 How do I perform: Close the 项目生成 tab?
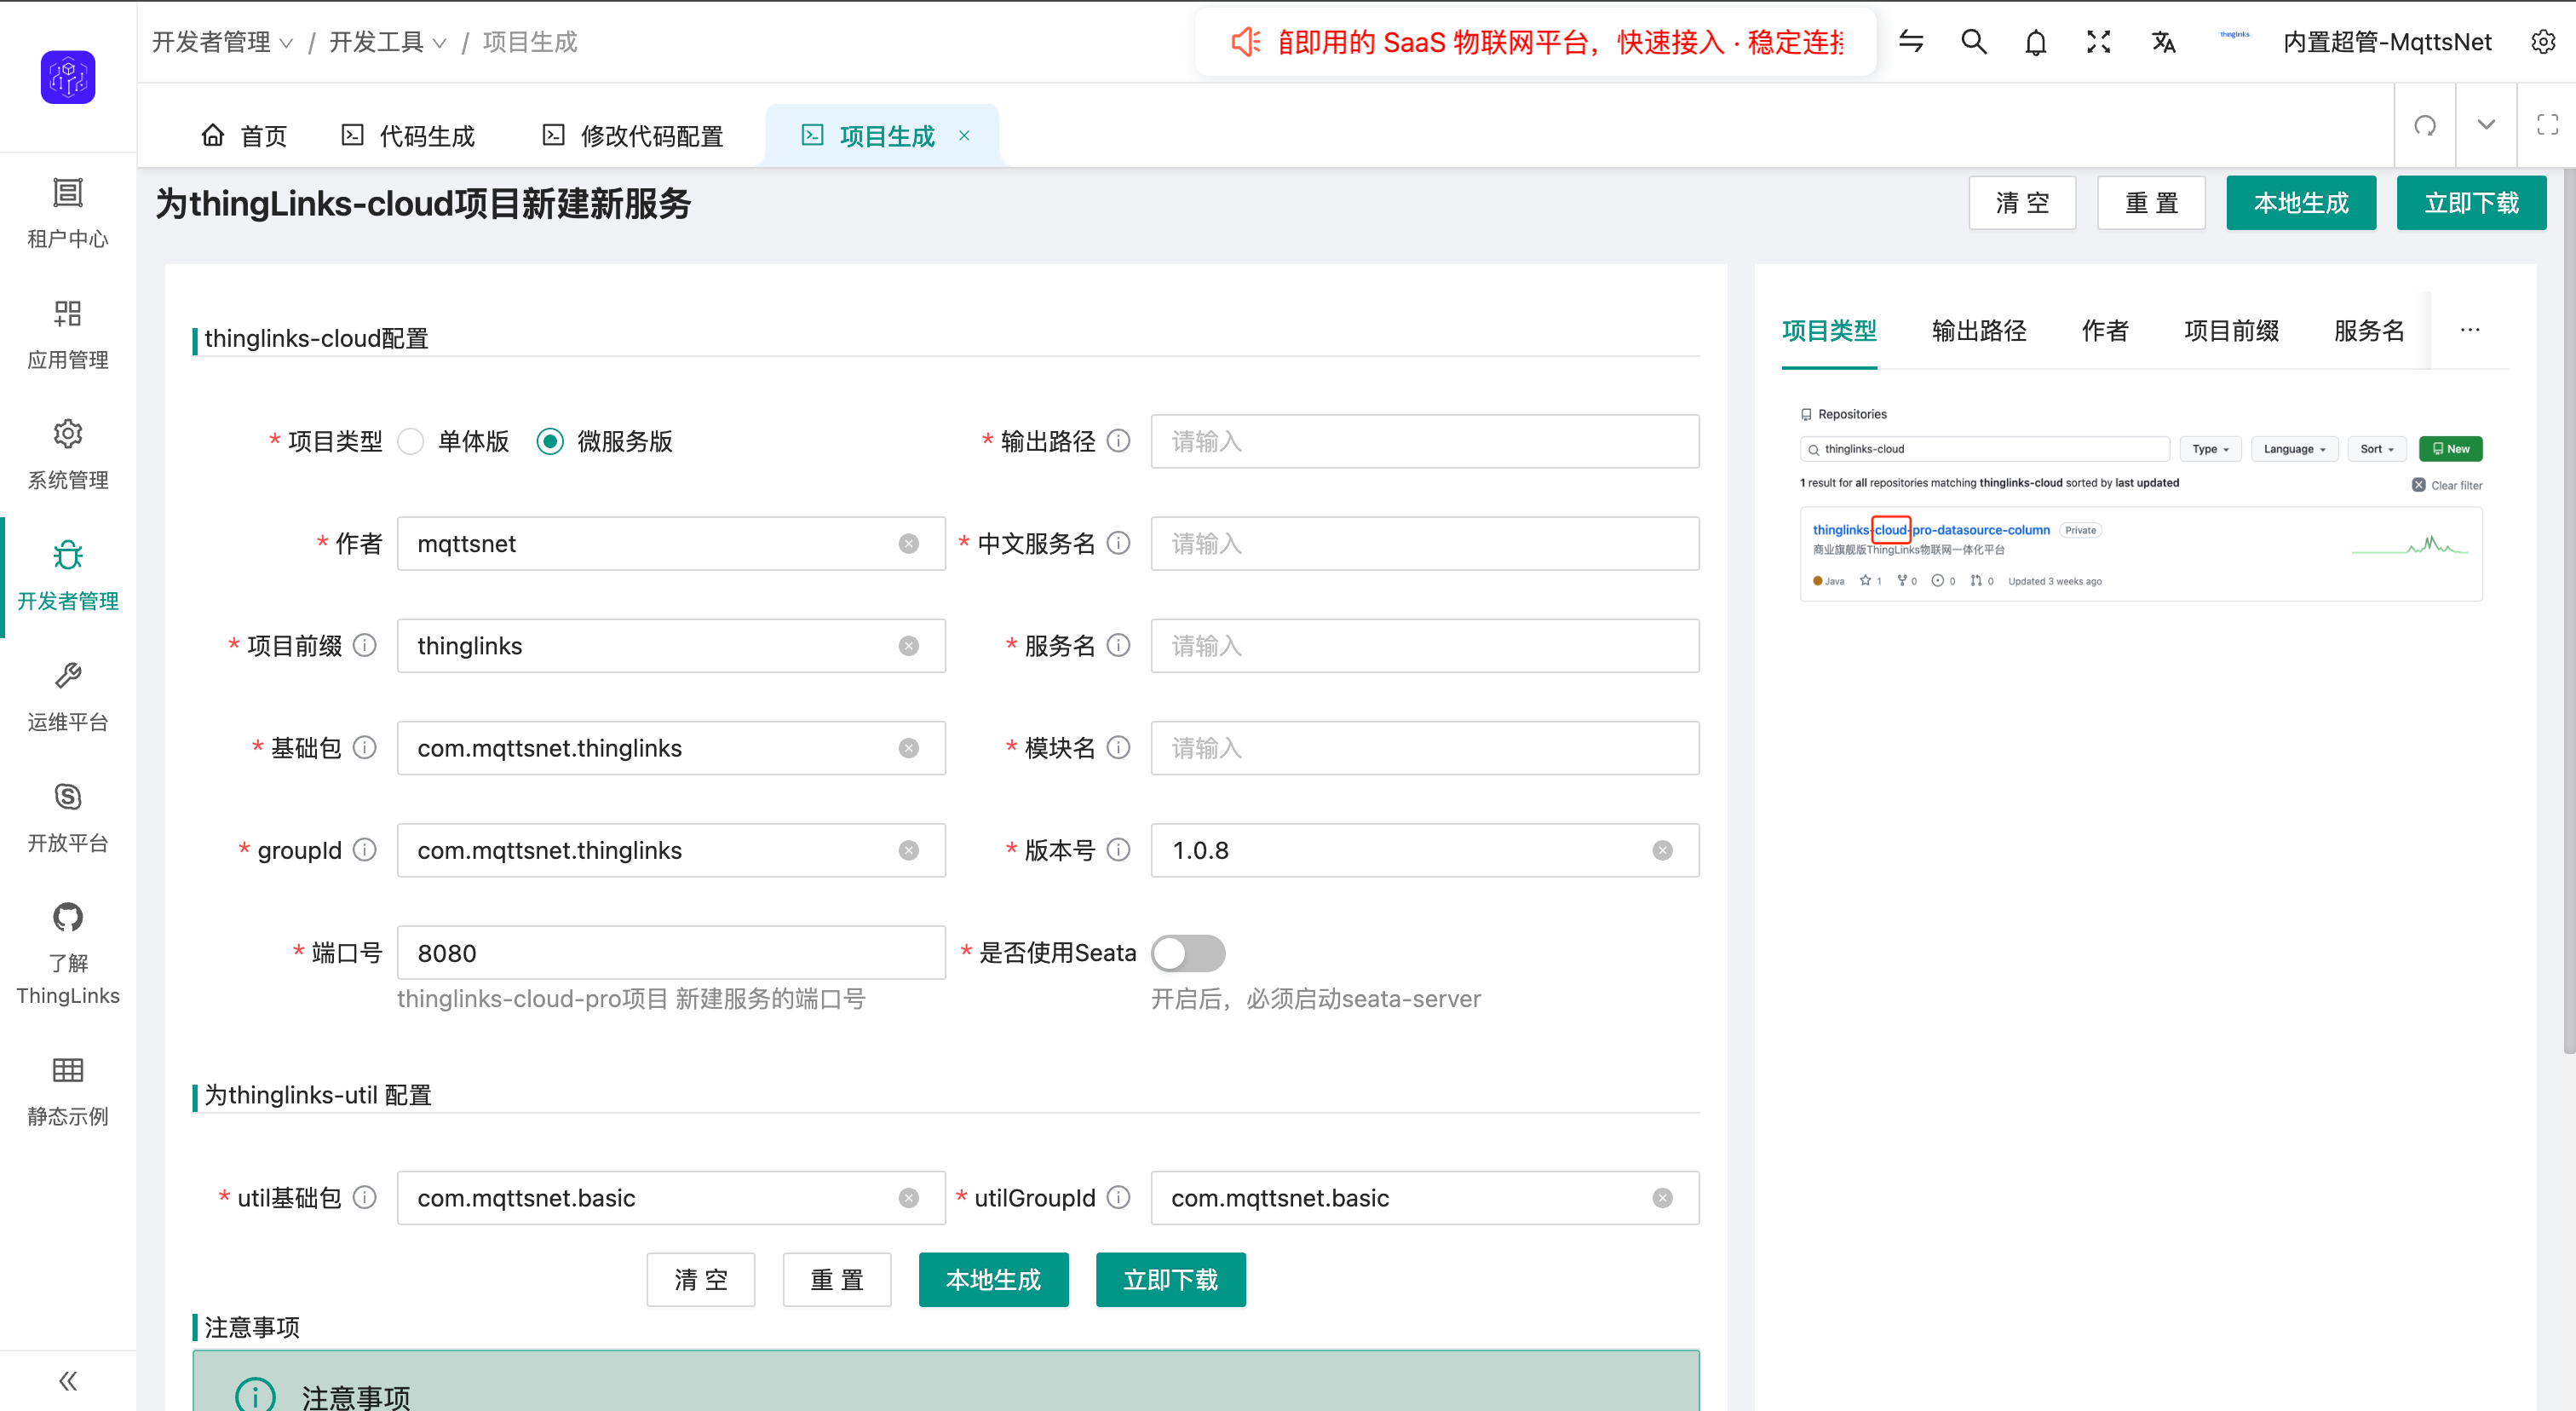[964, 135]
